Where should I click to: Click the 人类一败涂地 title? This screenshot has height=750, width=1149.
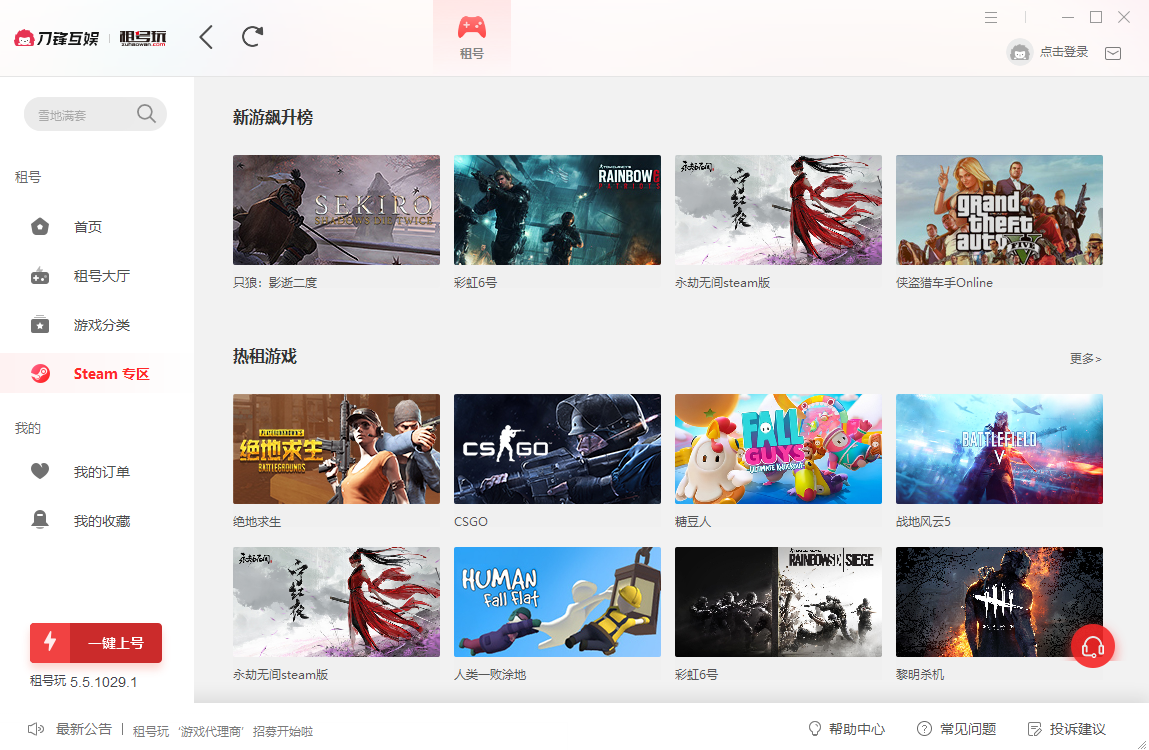pos(490,674)
